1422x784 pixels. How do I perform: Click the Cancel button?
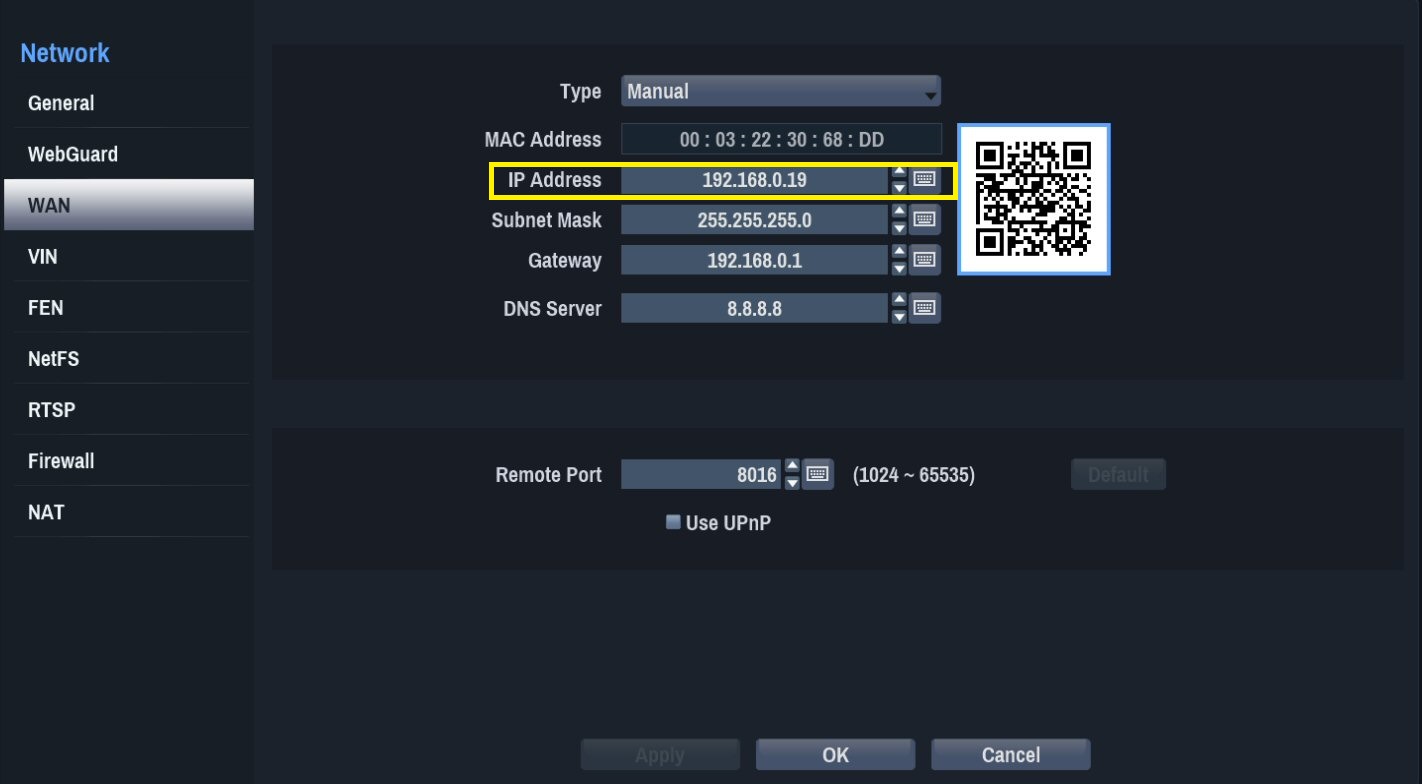click(1010, 755)
